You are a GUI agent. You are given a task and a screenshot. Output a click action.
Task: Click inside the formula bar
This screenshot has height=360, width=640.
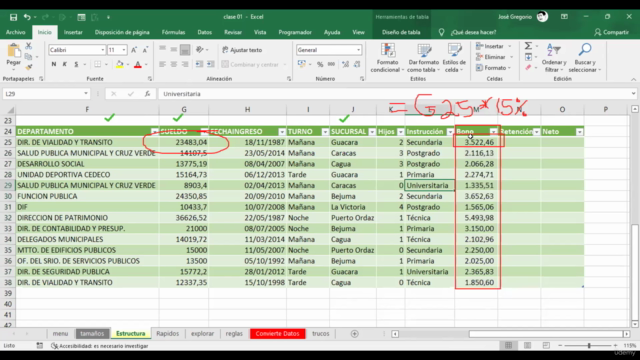(394, 94)
